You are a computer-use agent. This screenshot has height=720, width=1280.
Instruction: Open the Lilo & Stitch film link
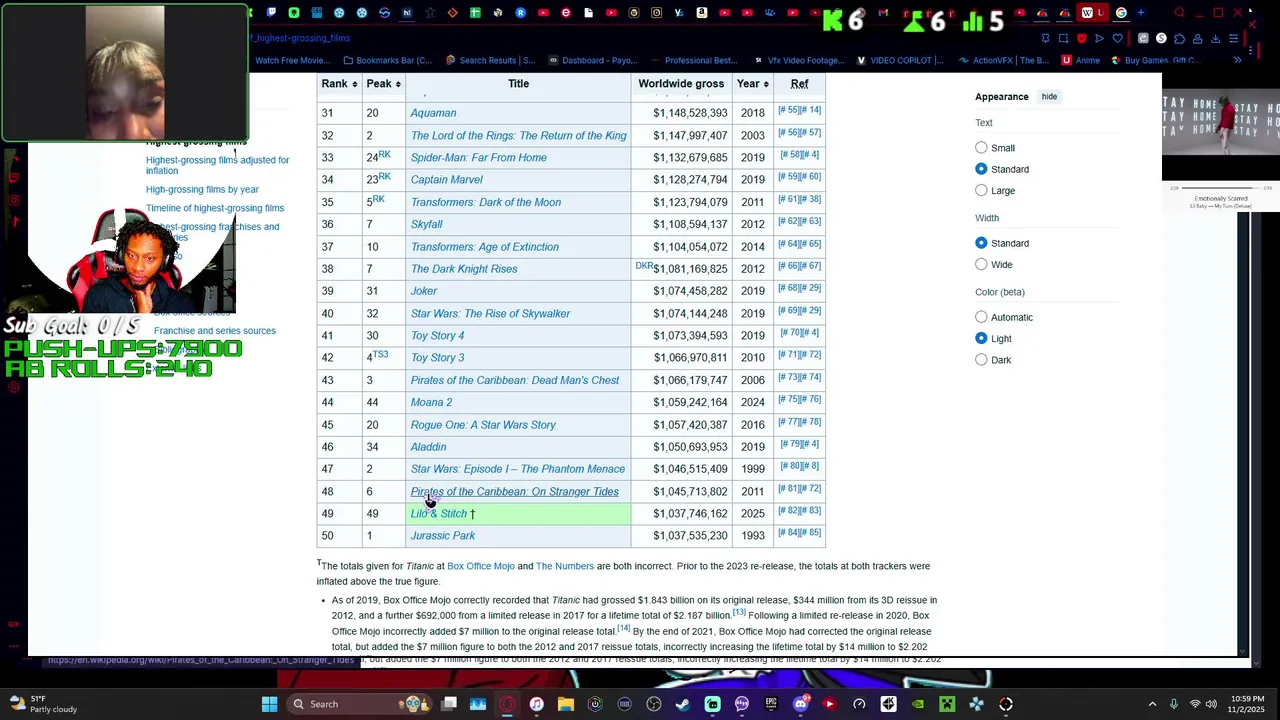click(x=439, y=514)
